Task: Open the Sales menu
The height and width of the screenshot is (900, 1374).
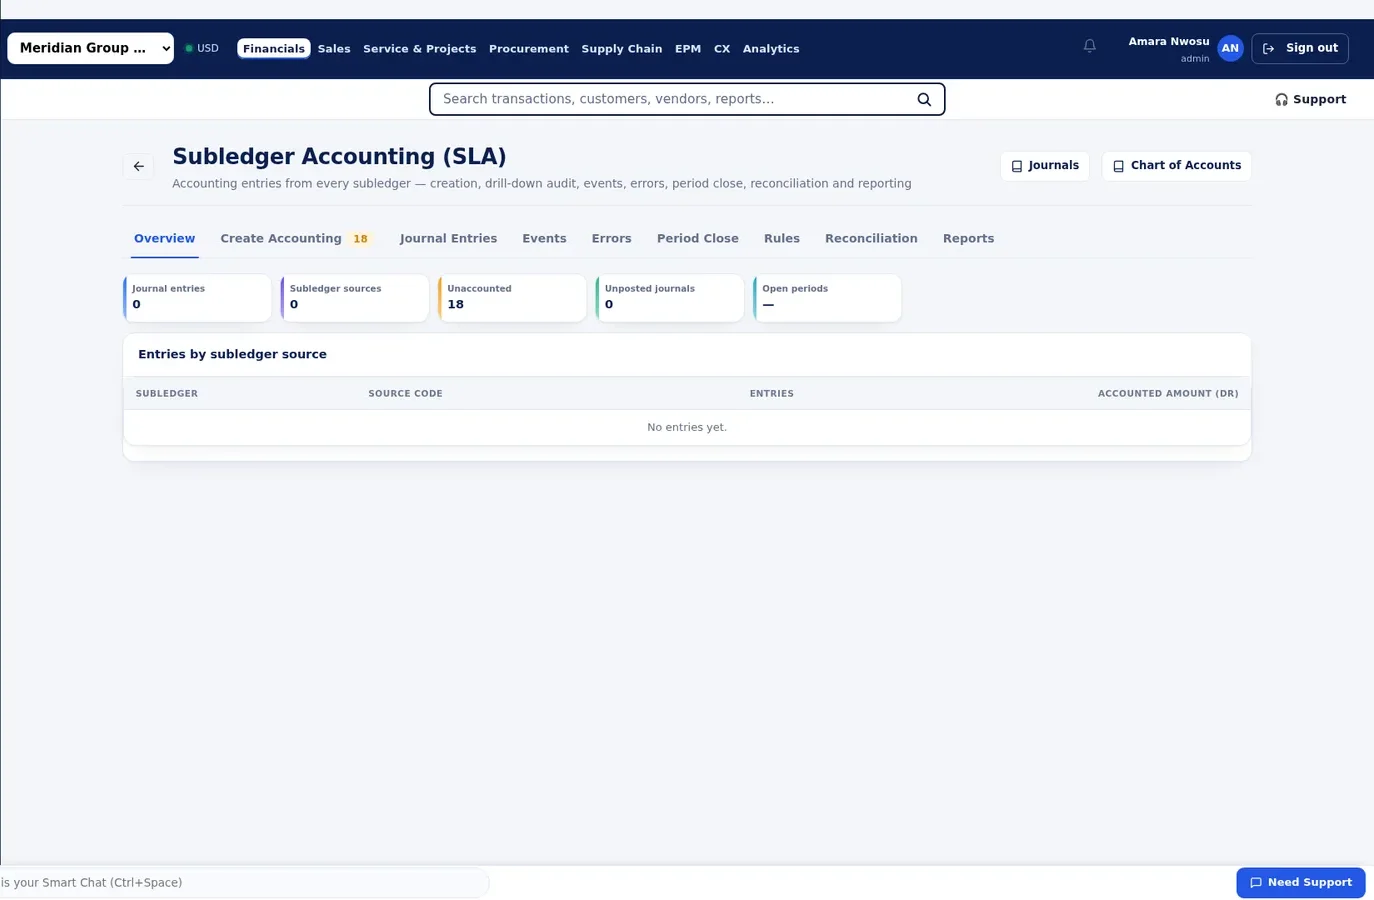Action: [334, 48]
